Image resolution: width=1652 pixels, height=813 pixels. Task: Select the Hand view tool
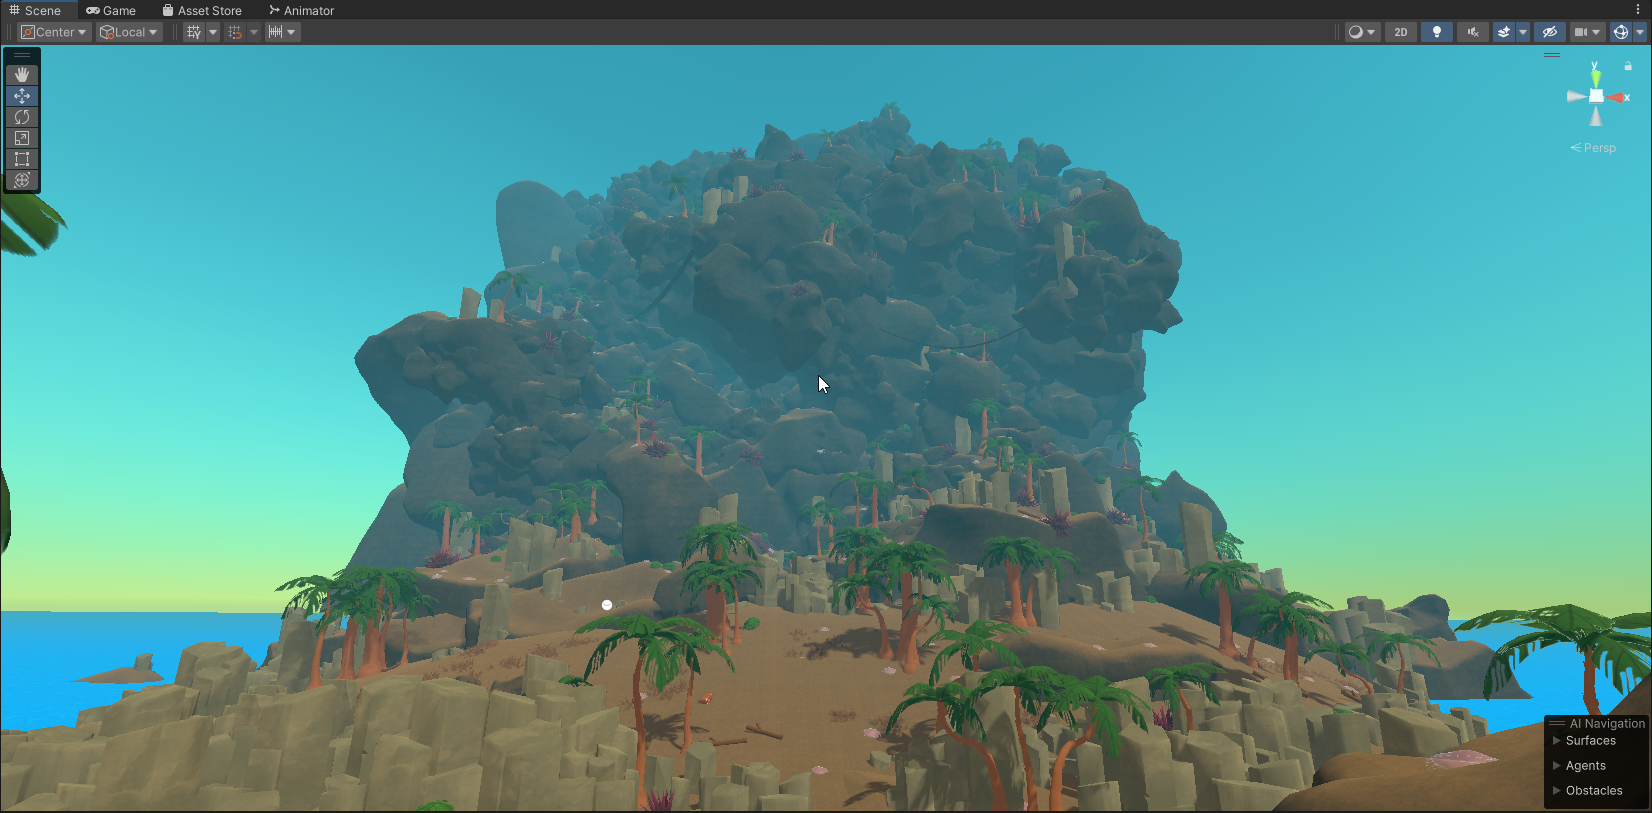(22, 75)
